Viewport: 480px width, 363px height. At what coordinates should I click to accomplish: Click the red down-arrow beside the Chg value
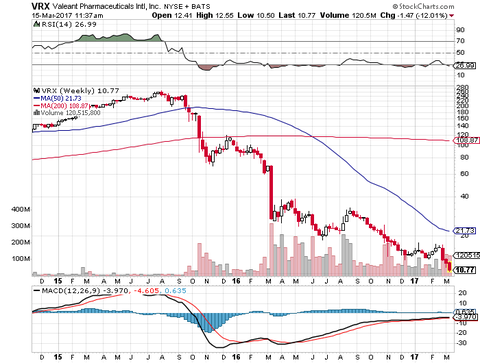coord(452,16)
